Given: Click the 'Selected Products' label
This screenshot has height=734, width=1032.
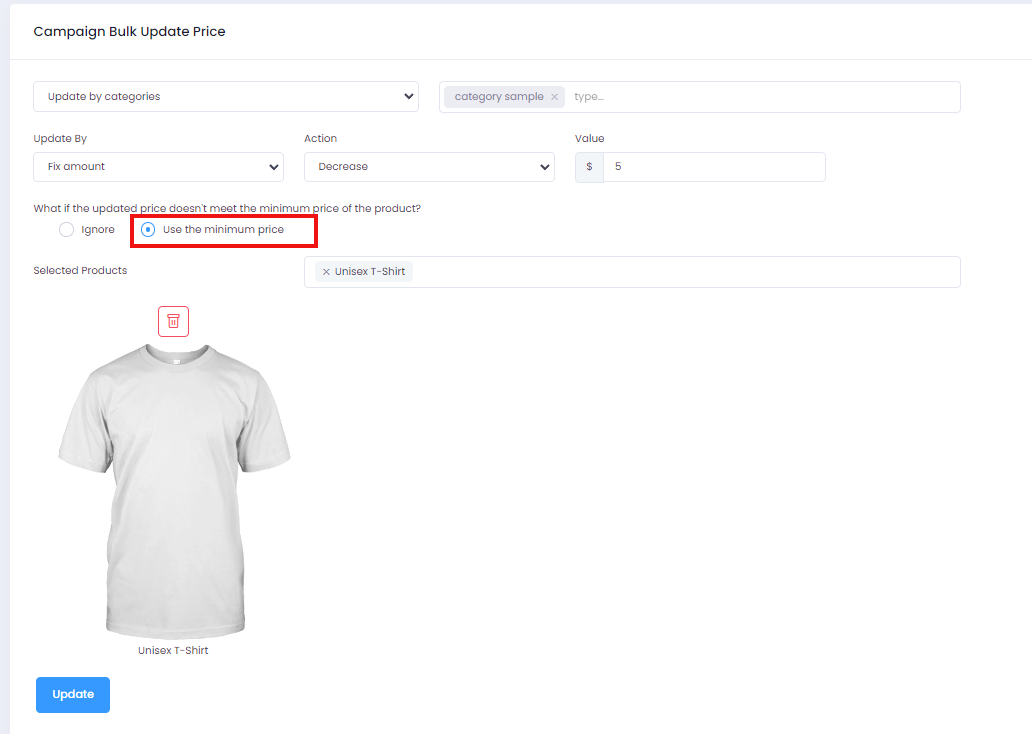Looking at the screenshot, I should pos(80,271).
